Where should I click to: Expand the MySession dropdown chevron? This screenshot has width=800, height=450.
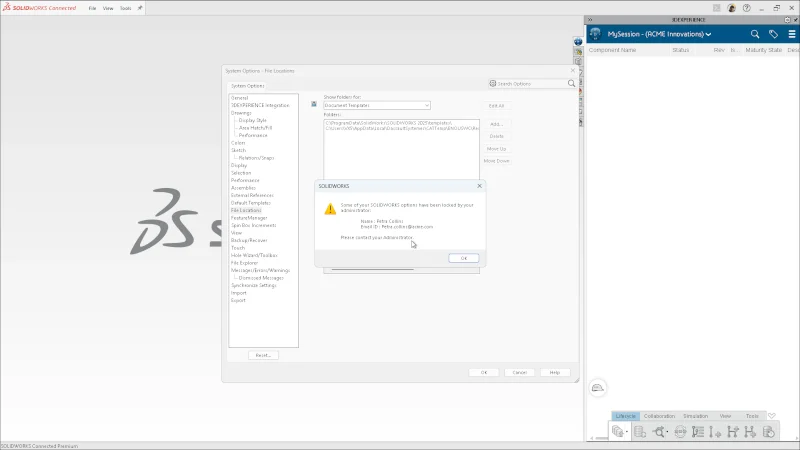pyautogui.click(x=708, y=35)
